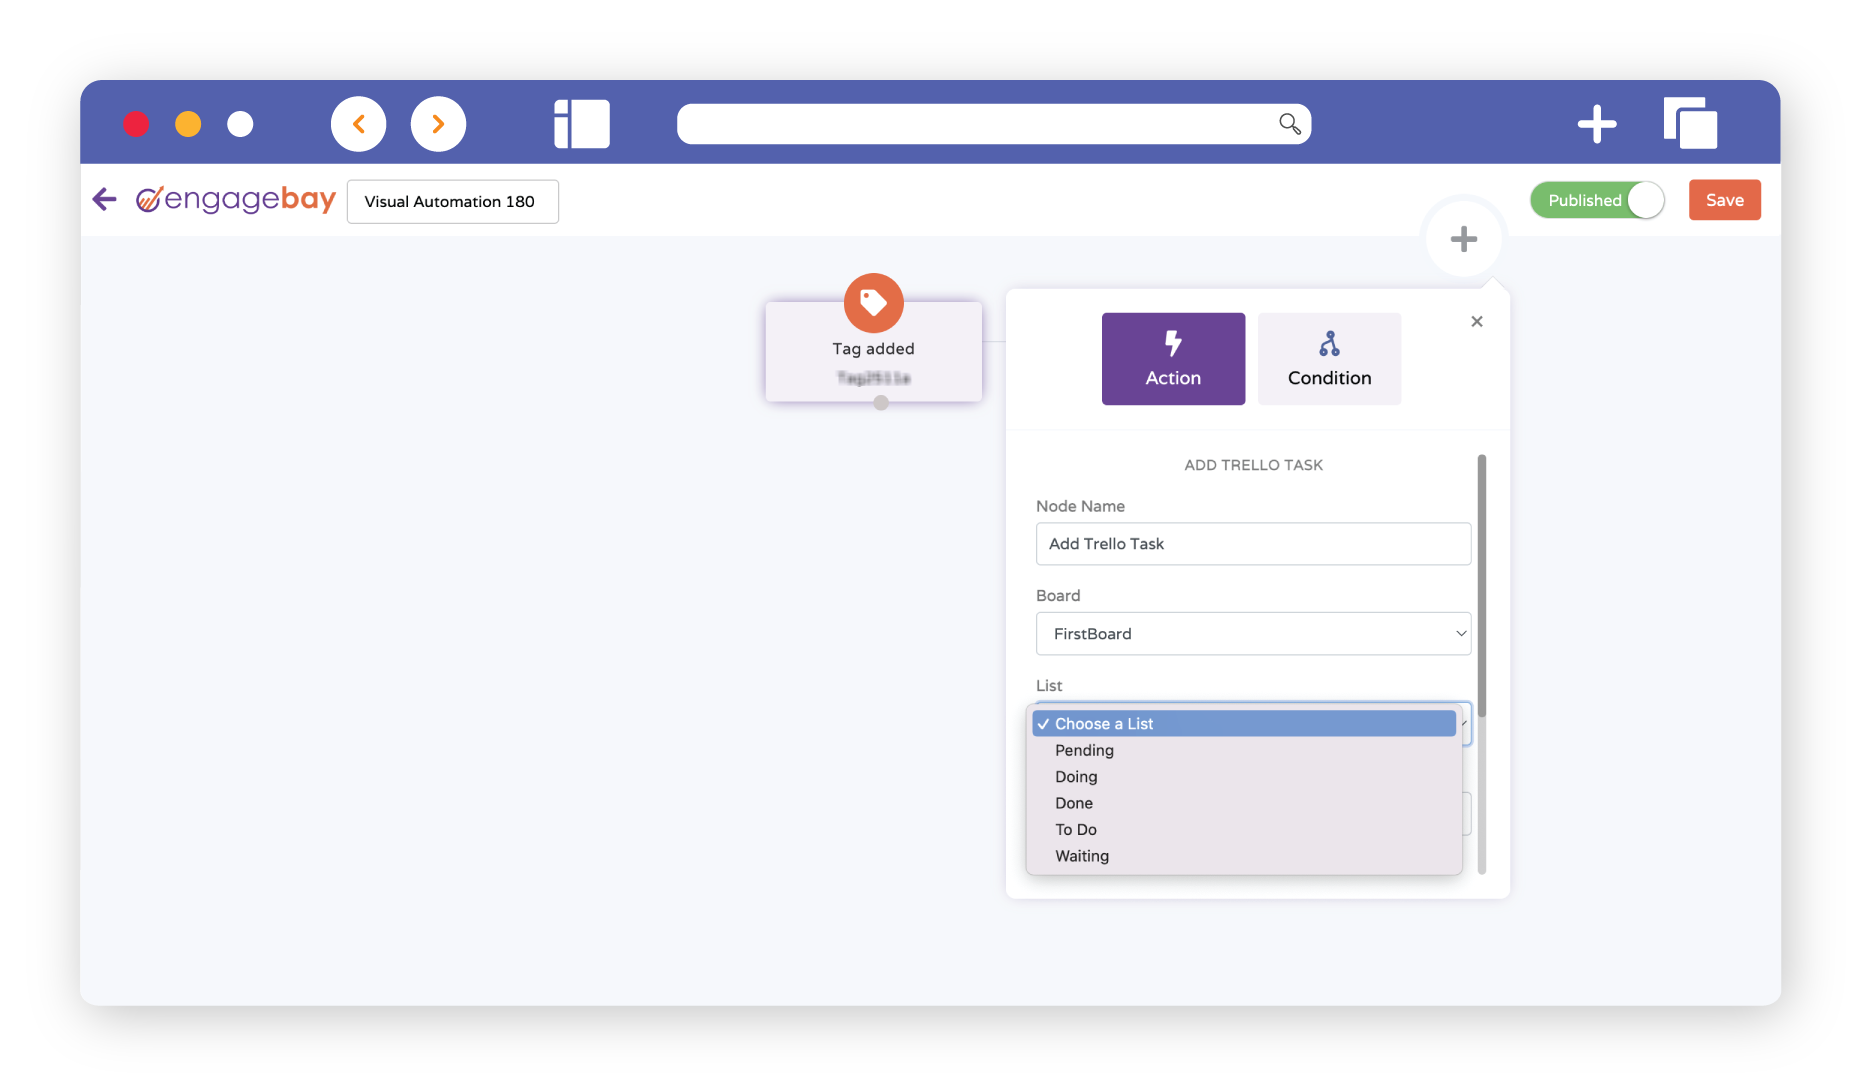Select Pending from the list options

tap(1084, 750)
